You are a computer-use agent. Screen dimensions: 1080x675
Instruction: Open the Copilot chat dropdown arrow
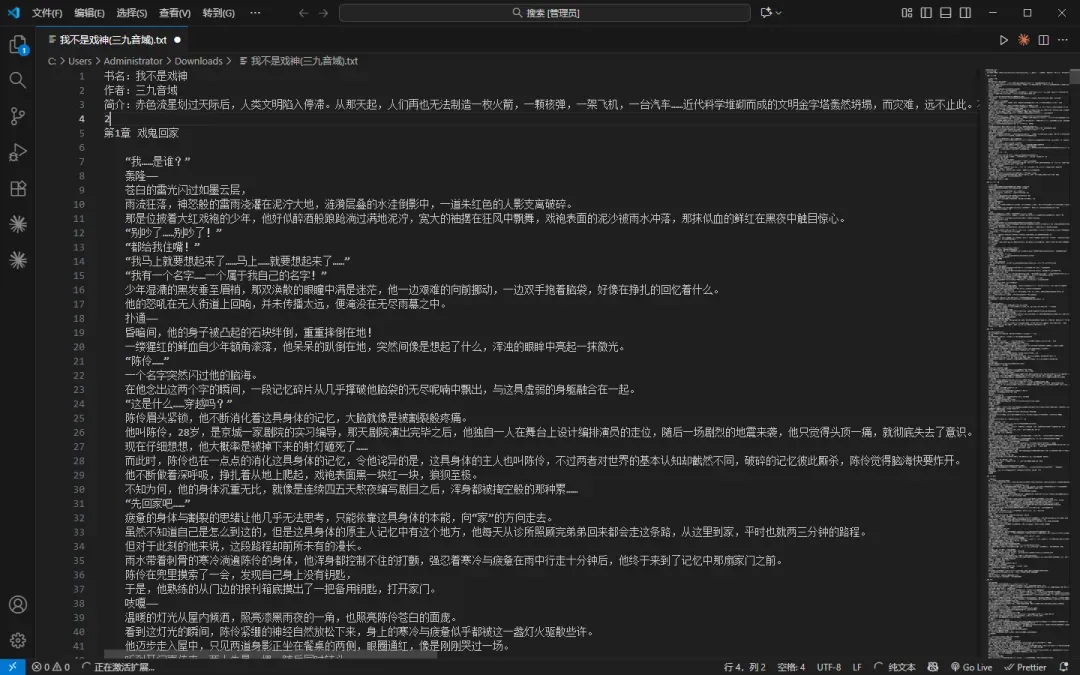click(x=779, y=12)
